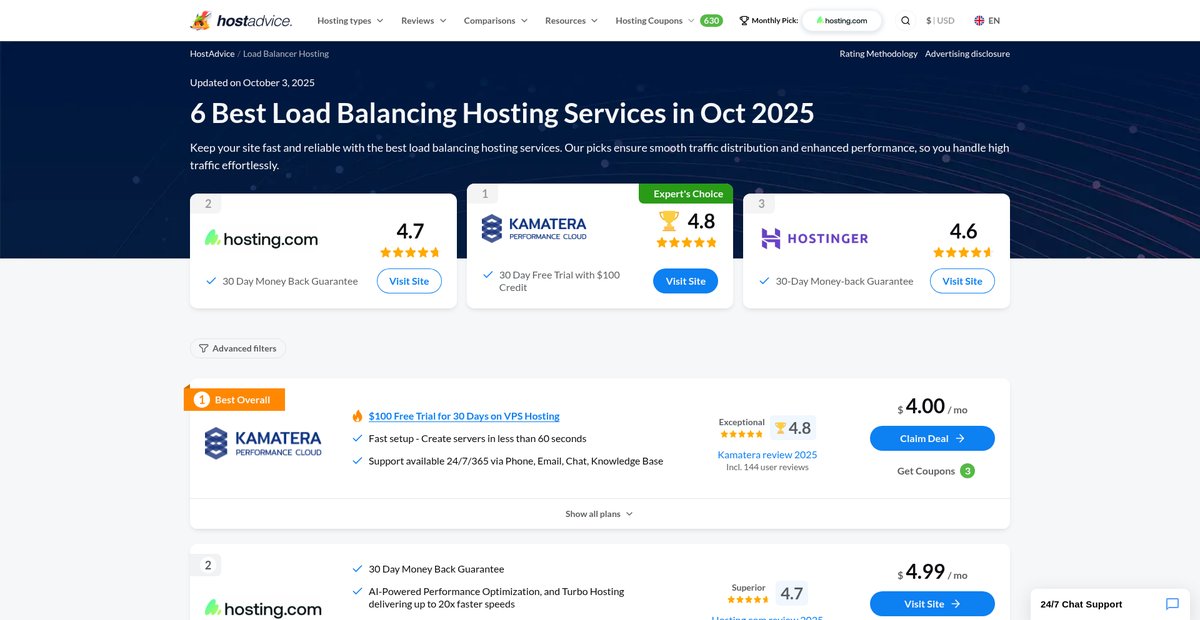Viewport: 1200px width, 620px height.
Task: Click Visit Site on the hosting.com card
Action: click(409, 281)
